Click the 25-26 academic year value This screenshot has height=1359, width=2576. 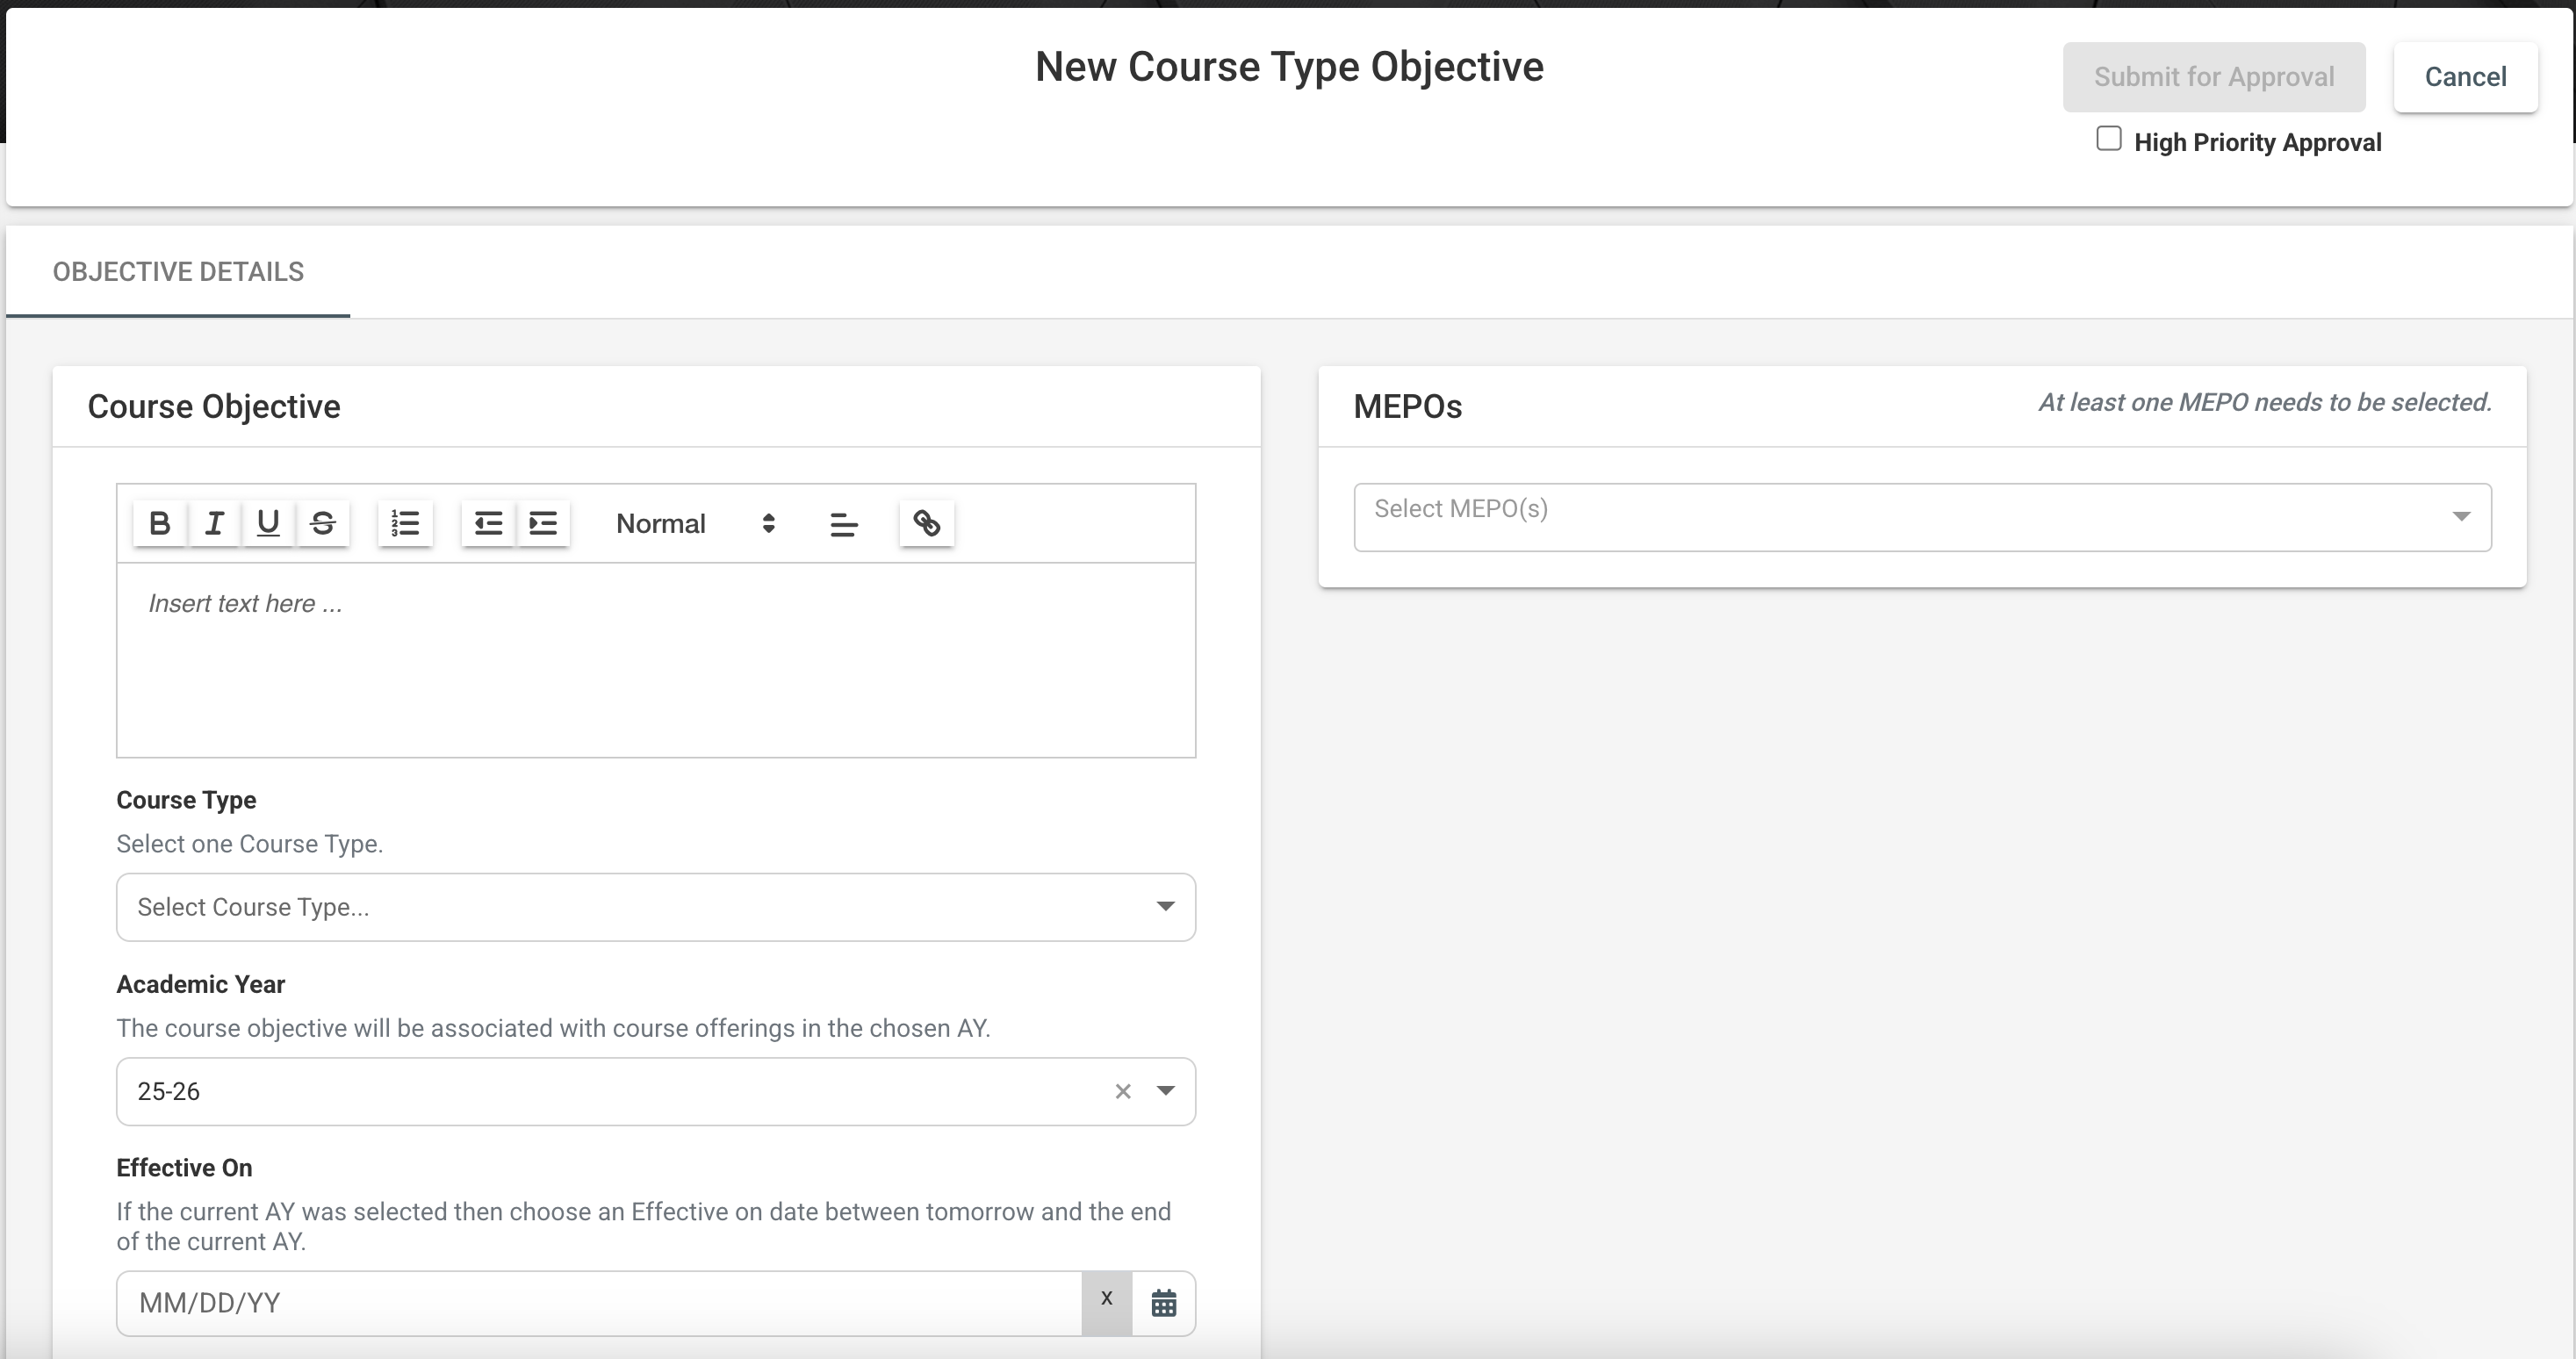point(169,1091)
